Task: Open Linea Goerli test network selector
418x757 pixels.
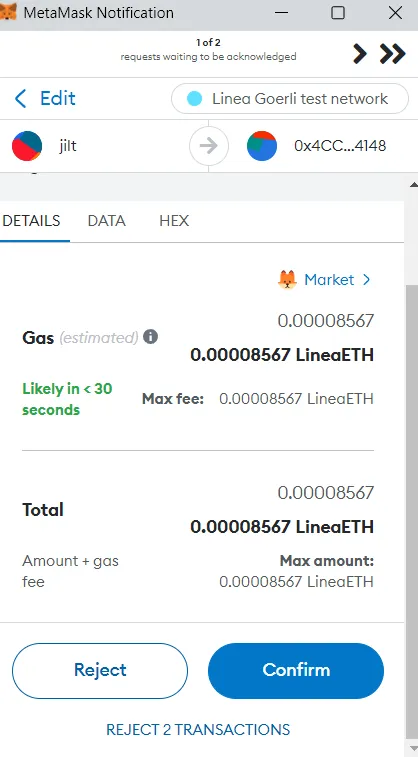Action: click(290, 99)
